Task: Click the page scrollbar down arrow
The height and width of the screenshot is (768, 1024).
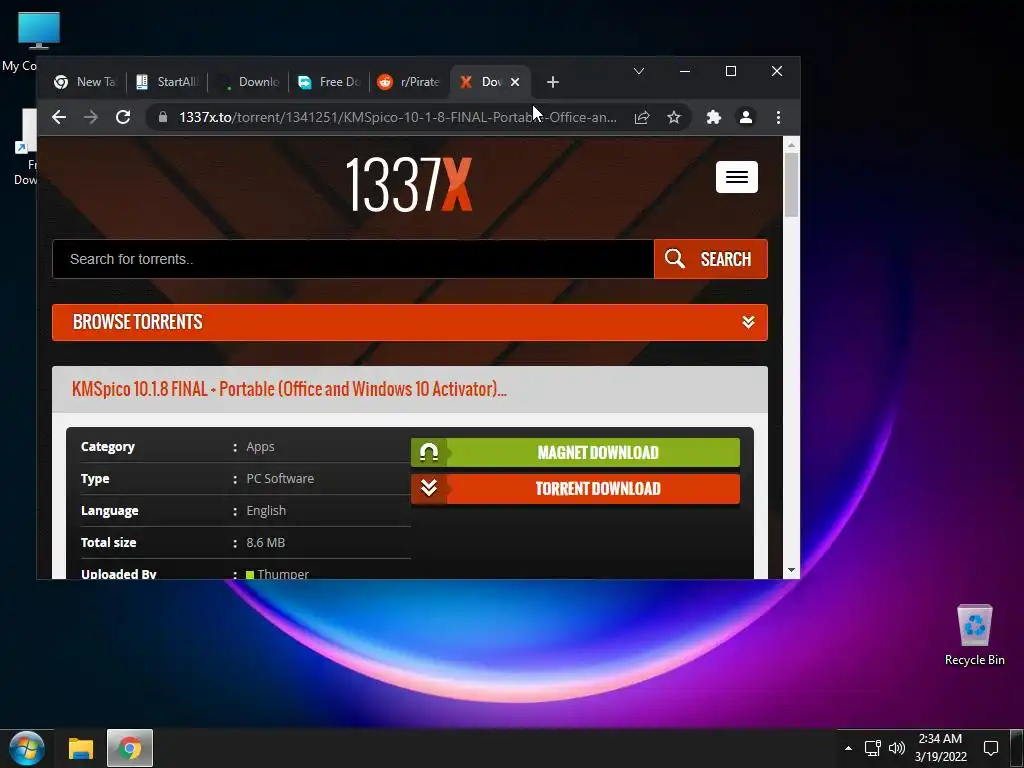Action: click(792, 570)
